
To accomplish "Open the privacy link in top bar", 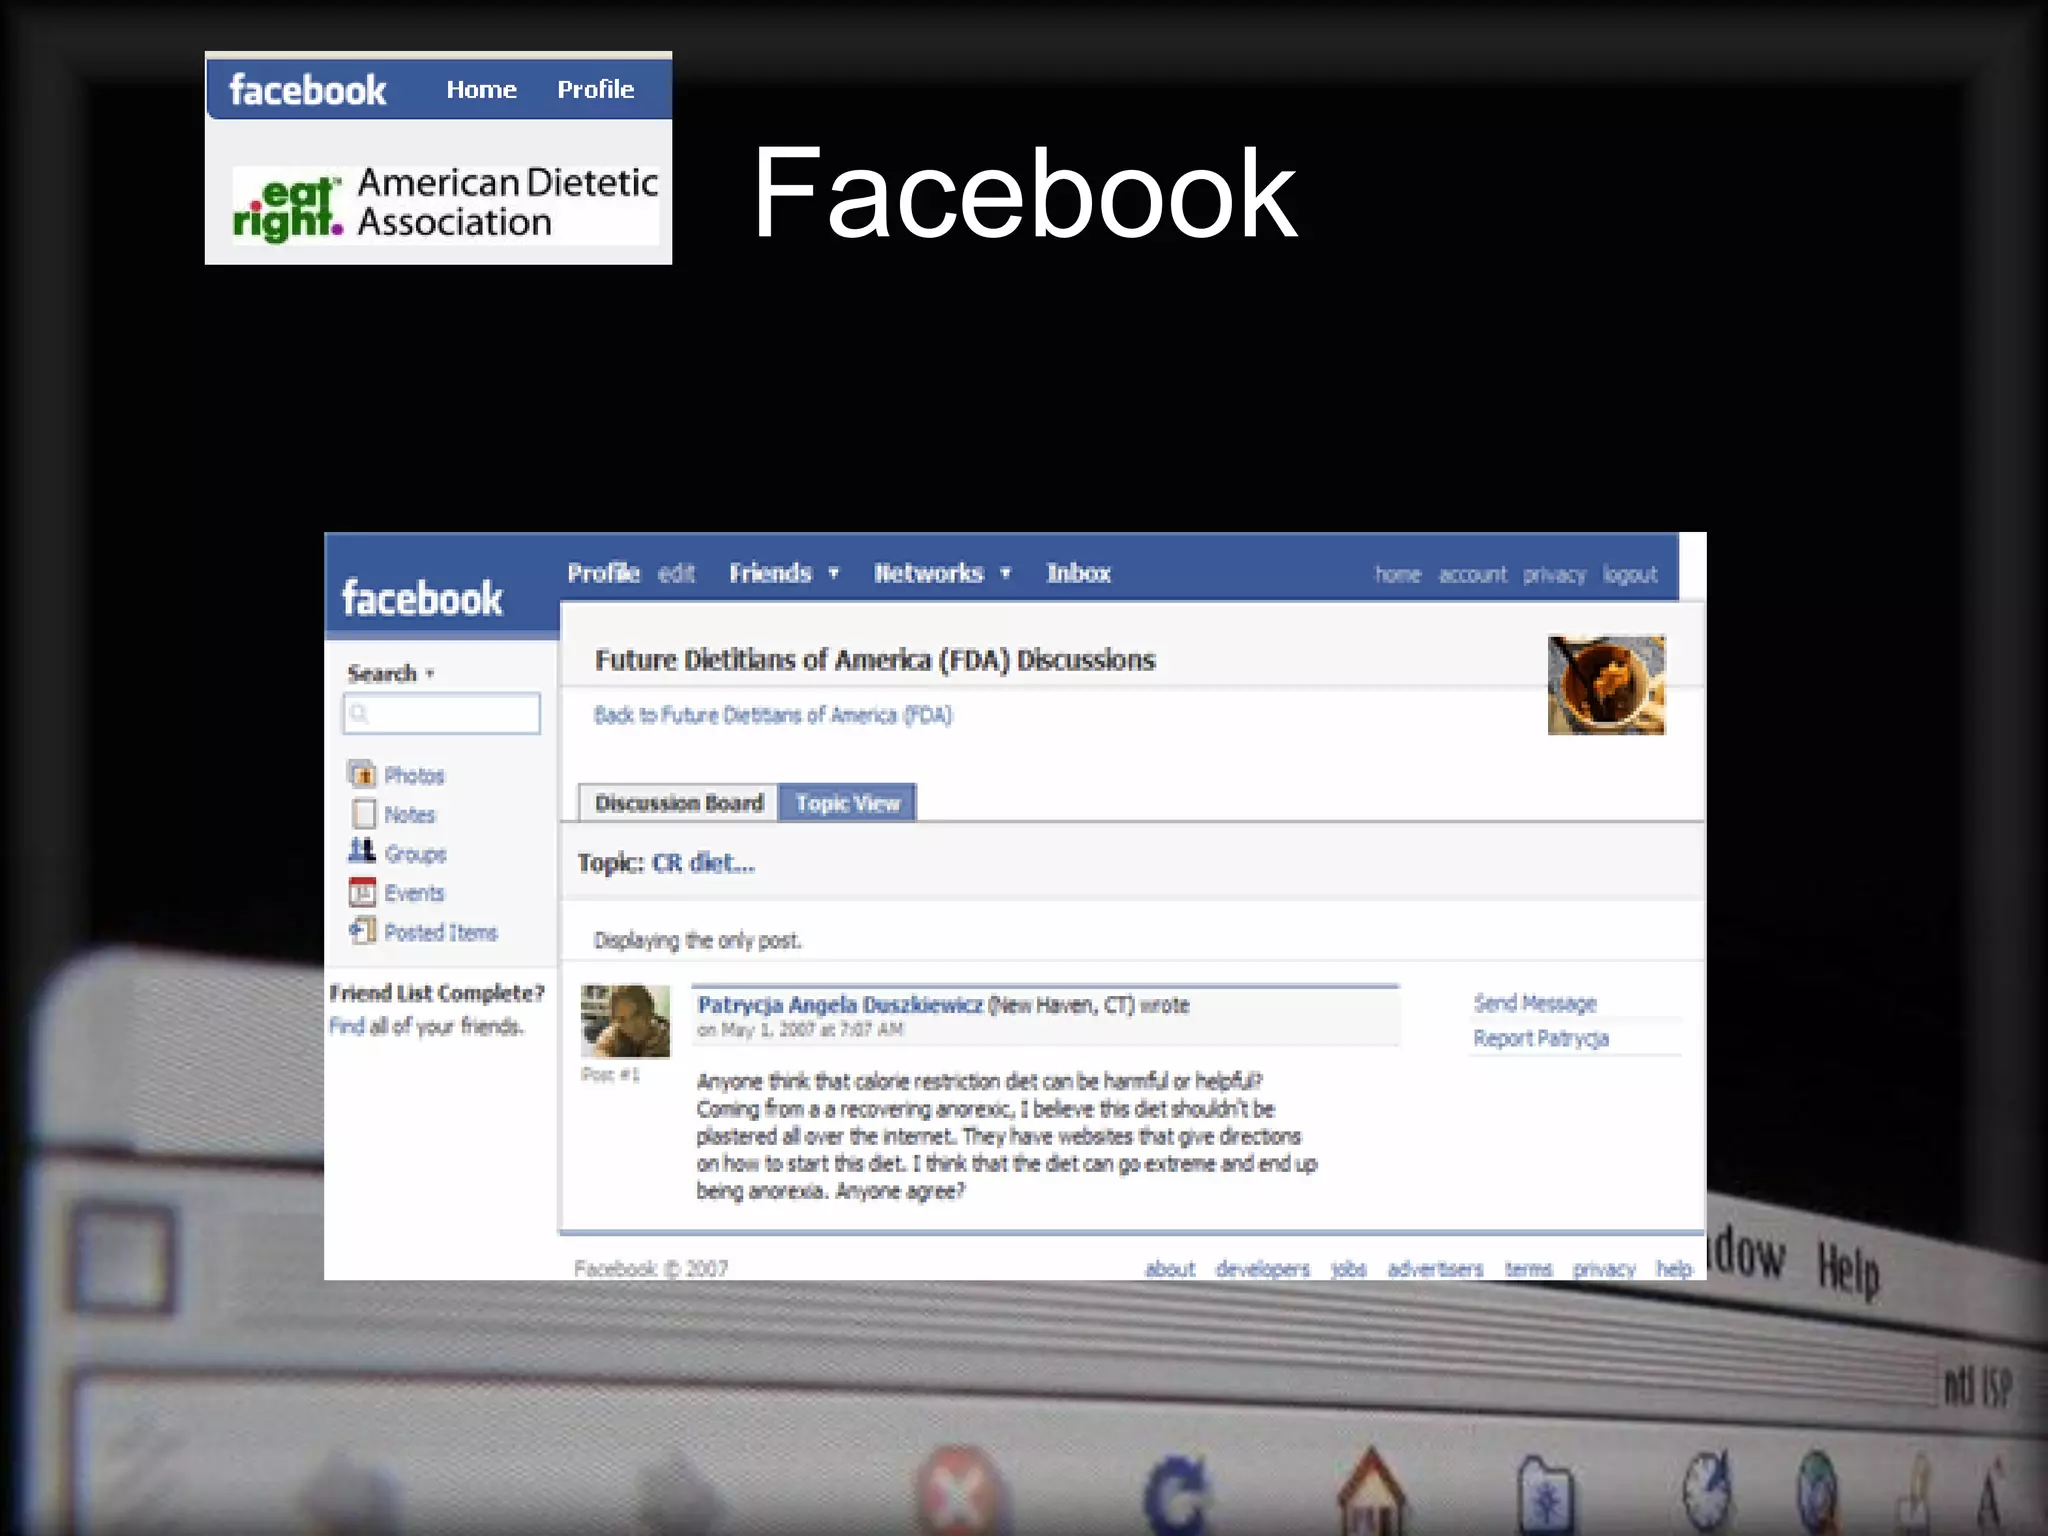I will [x=1554, y=575].
